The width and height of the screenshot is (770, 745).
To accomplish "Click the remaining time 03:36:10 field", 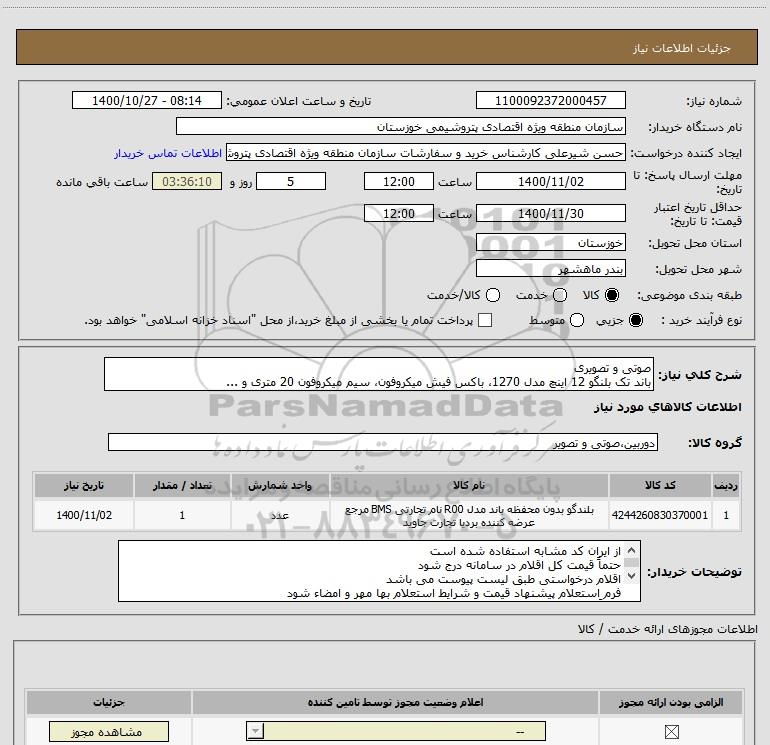I will [x=187, y=181].
